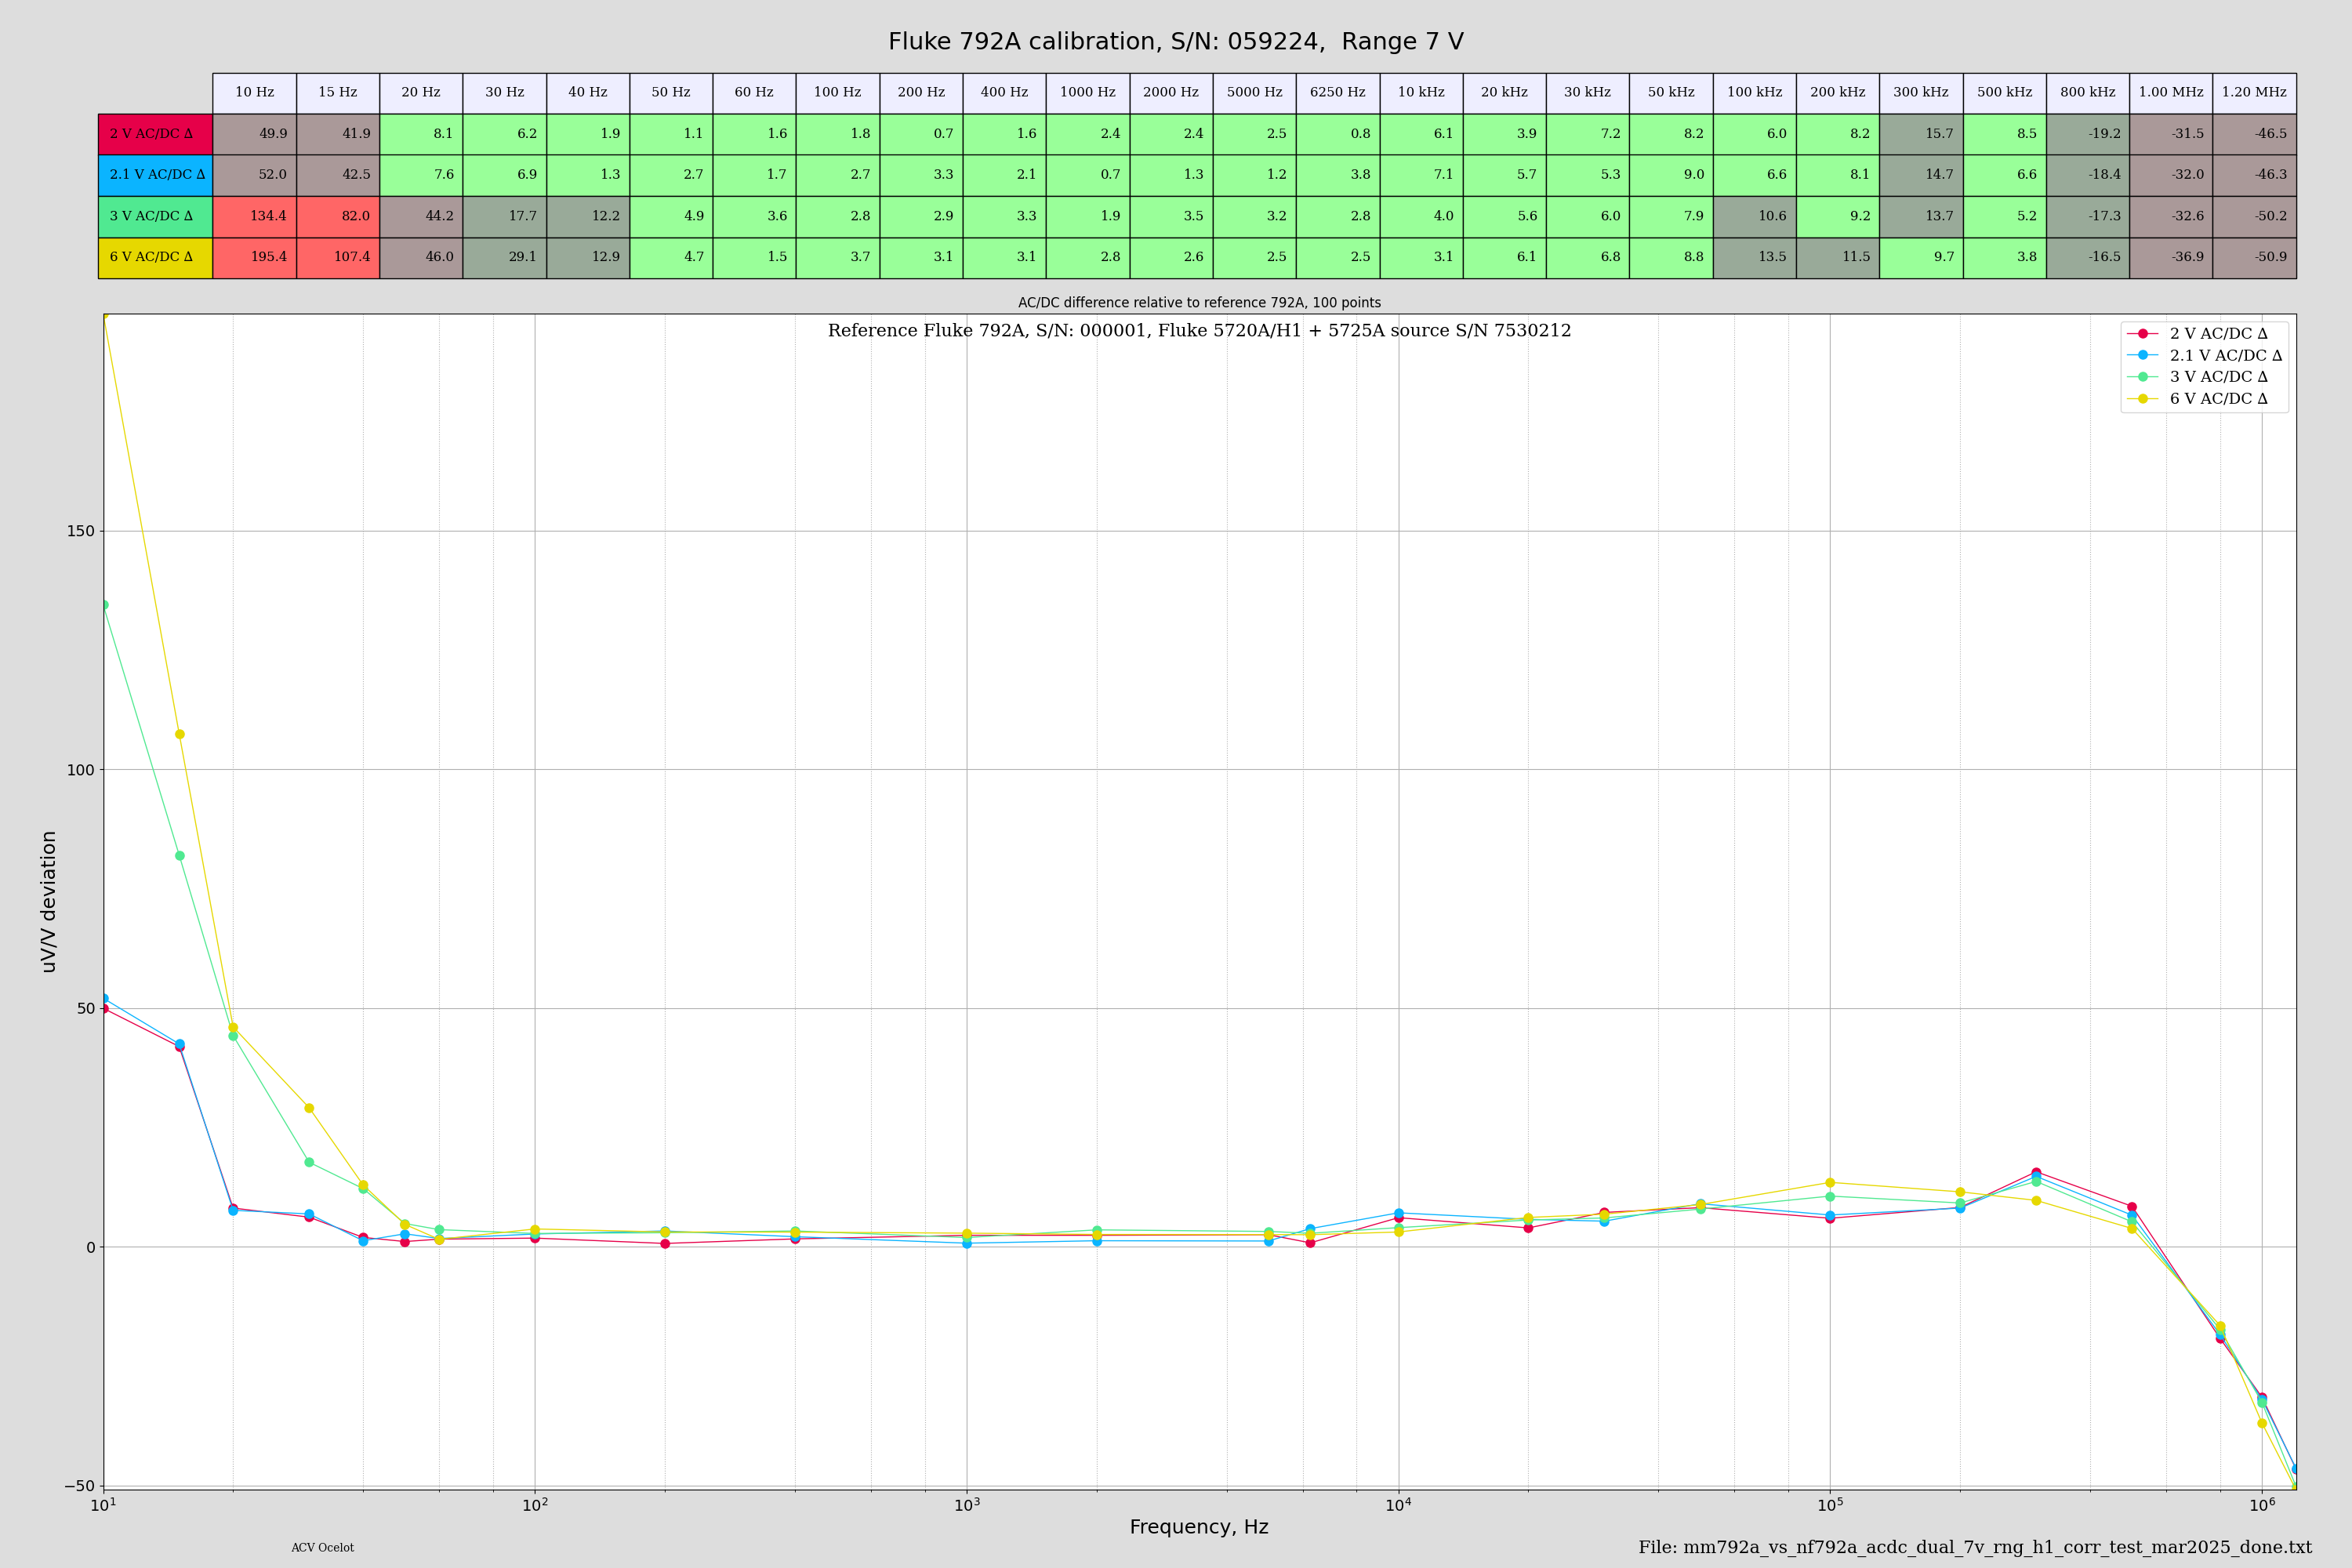This screenshot has width=2352, height=1568.
Task: Click the '1.00 MHz' column header
Action: 2171,93
